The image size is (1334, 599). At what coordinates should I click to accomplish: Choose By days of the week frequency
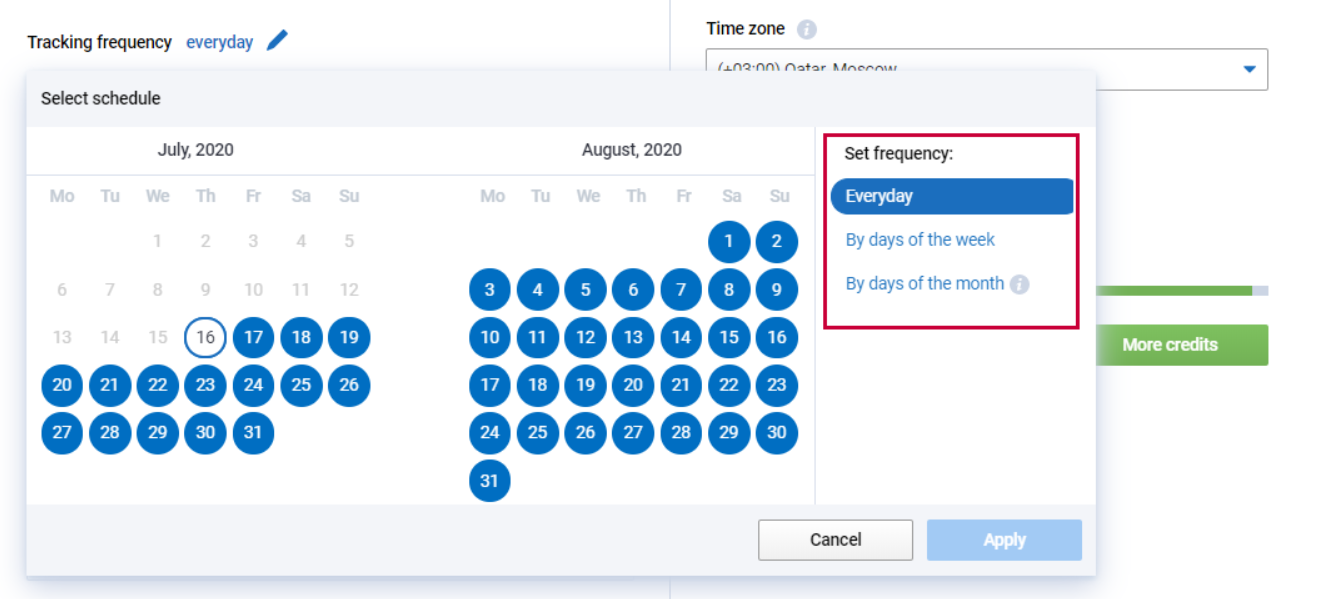pos(920,239)
